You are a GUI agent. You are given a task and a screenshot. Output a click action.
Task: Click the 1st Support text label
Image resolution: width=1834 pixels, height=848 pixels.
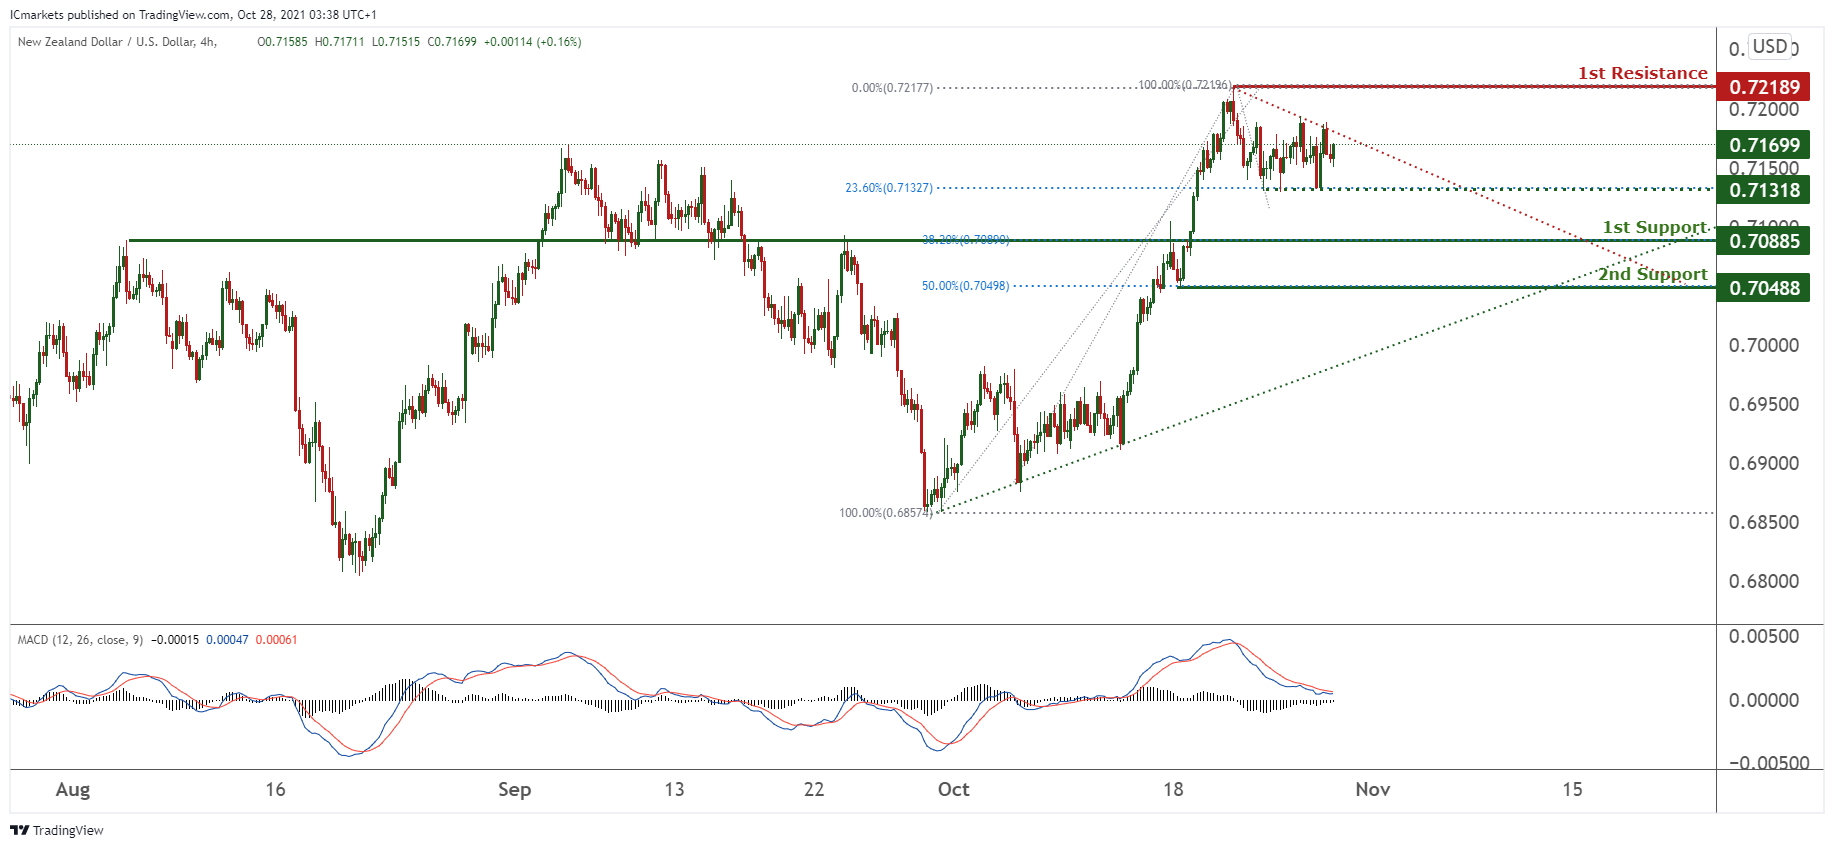click(1655, 227)
